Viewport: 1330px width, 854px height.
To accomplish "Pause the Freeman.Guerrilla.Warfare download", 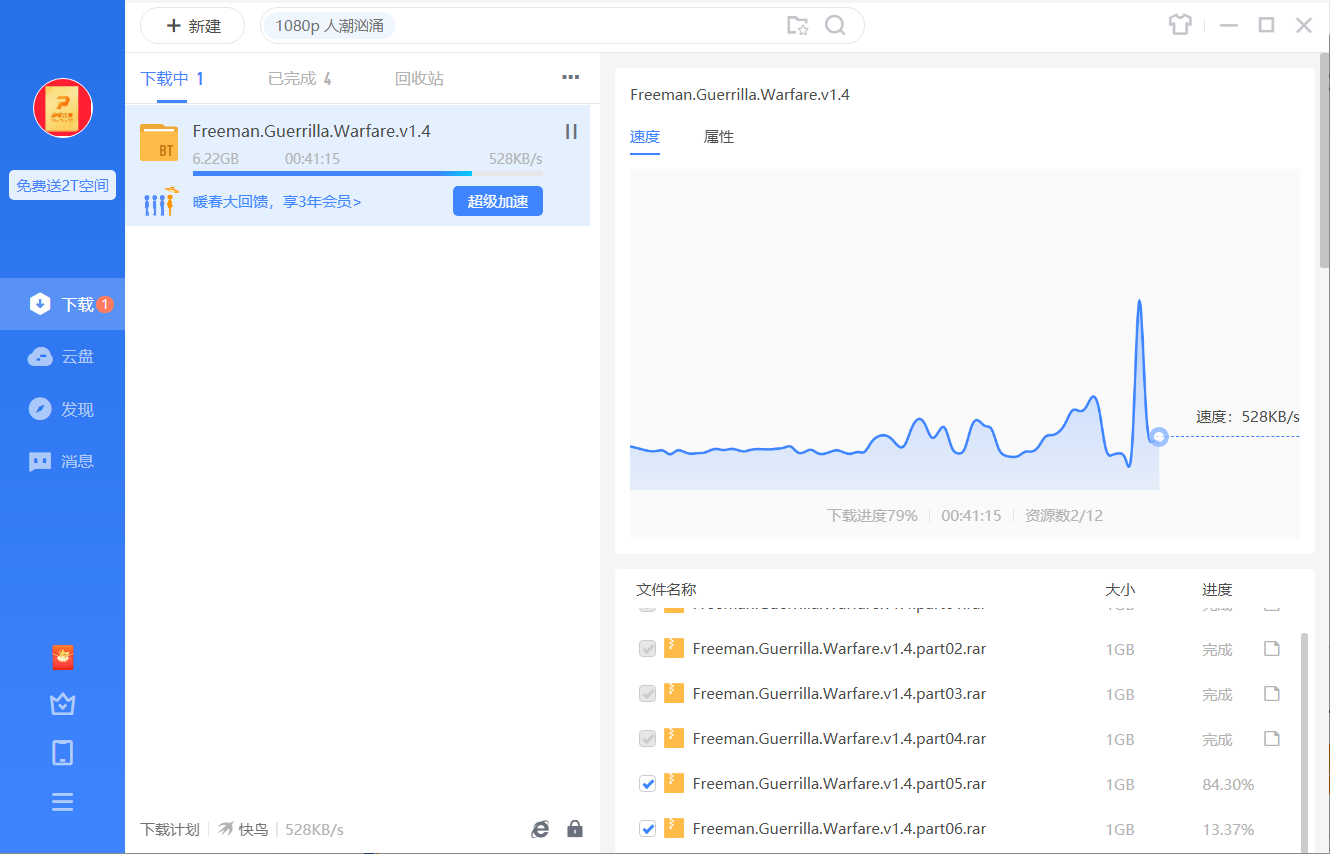I will click(571, 131).
